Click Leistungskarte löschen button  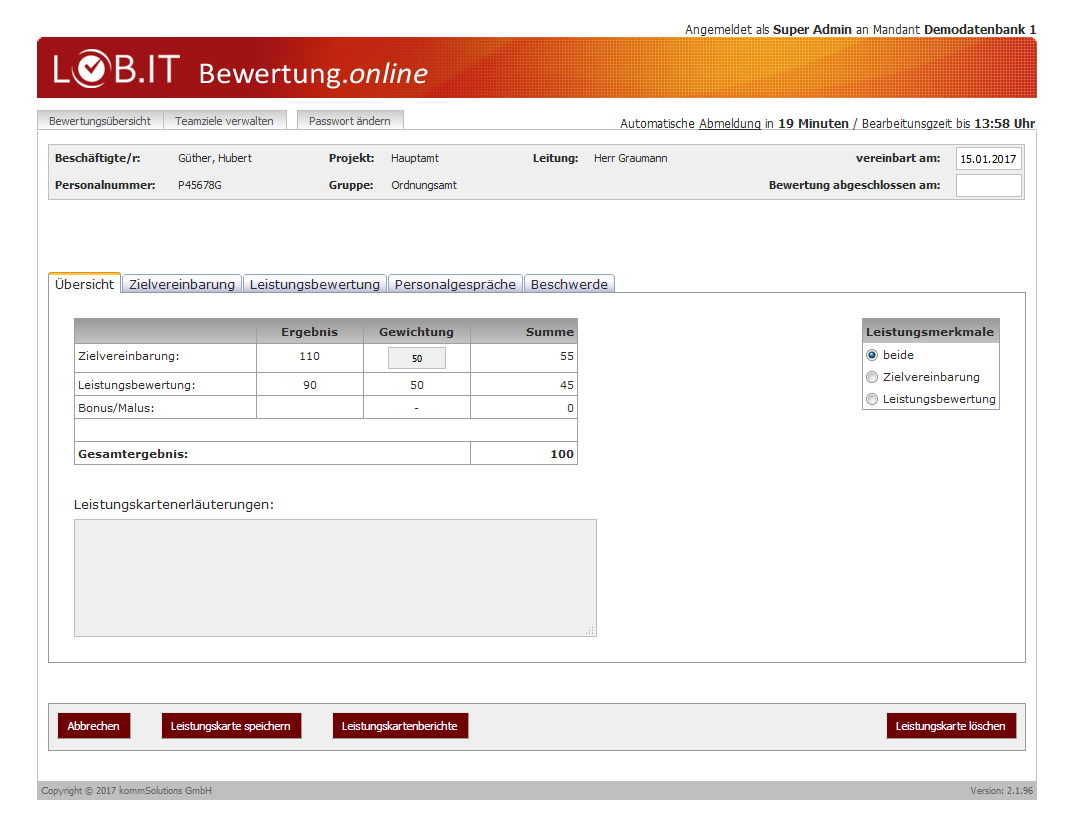[x=951, y=726]
